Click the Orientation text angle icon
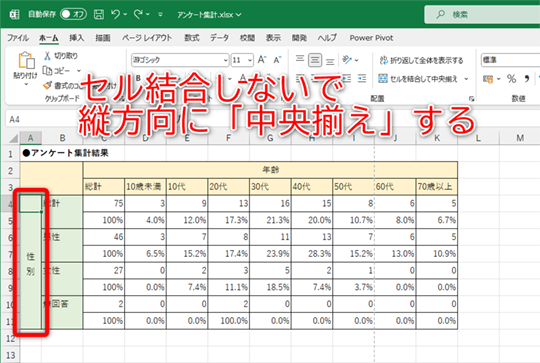The image size is (540, 363). pos(347,60)
